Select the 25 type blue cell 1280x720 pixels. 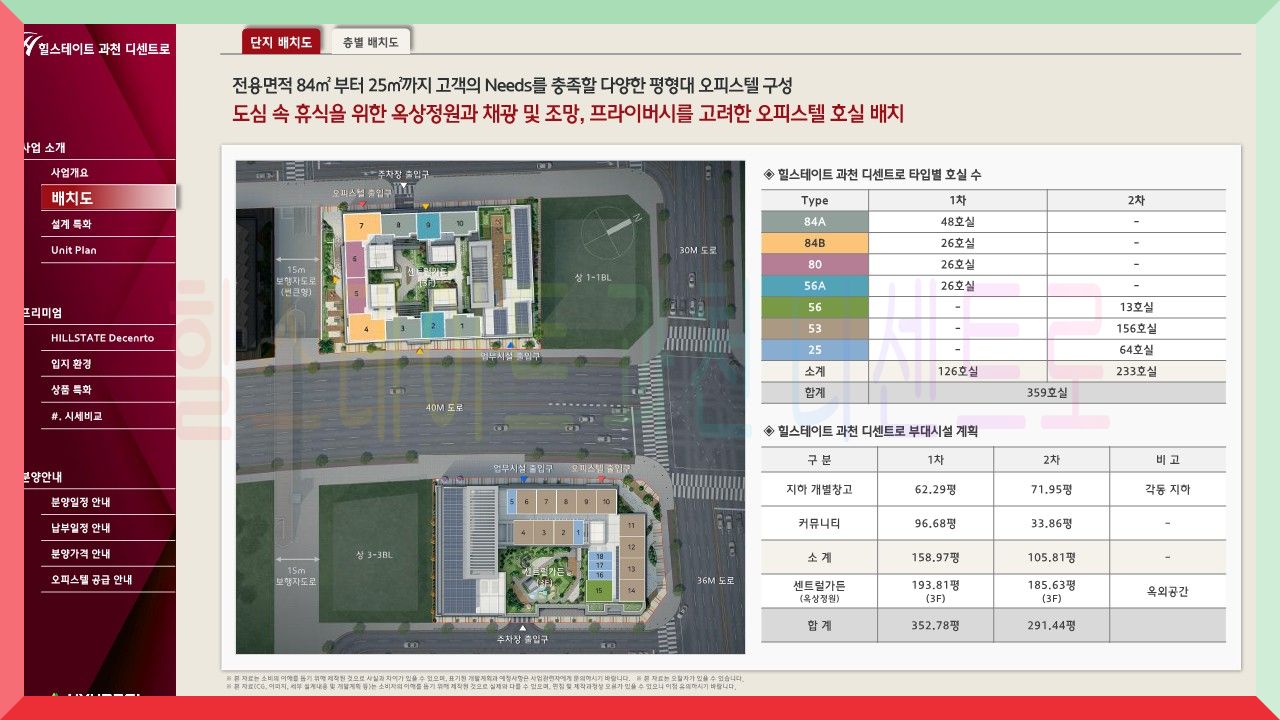pyautogui.click(x=814, y=350)
